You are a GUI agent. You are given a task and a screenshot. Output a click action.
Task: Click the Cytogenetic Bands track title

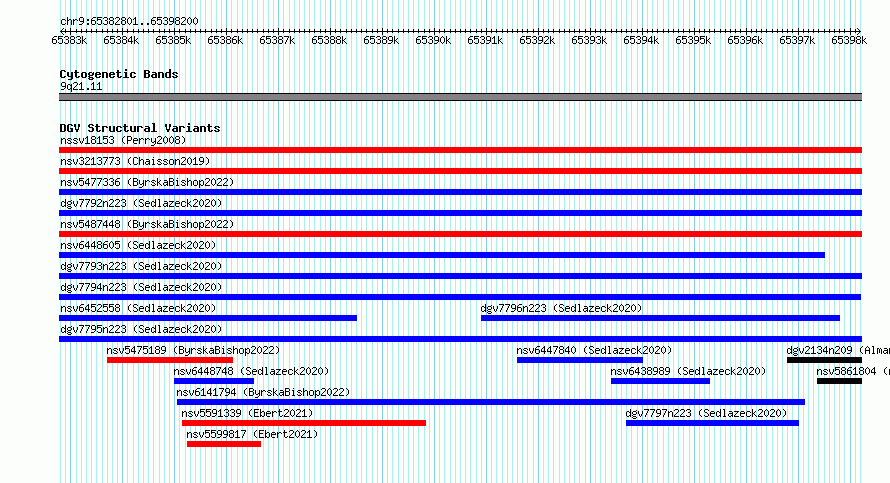119,74
